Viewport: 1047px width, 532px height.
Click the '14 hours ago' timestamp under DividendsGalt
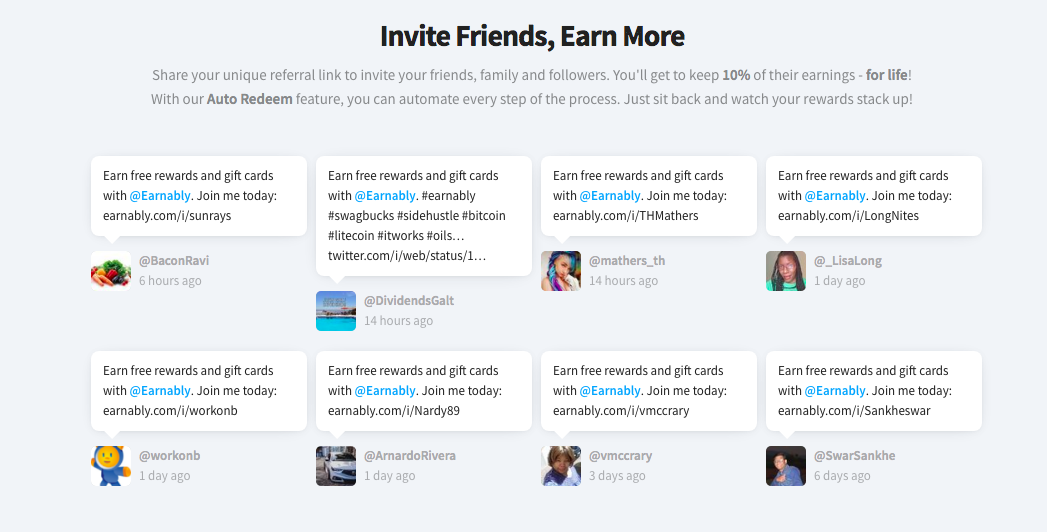(399, 321)
